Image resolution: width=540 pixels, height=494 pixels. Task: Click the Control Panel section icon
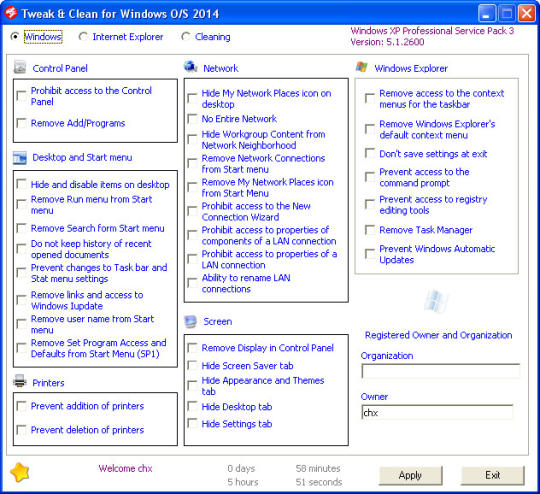pos(20,67)
